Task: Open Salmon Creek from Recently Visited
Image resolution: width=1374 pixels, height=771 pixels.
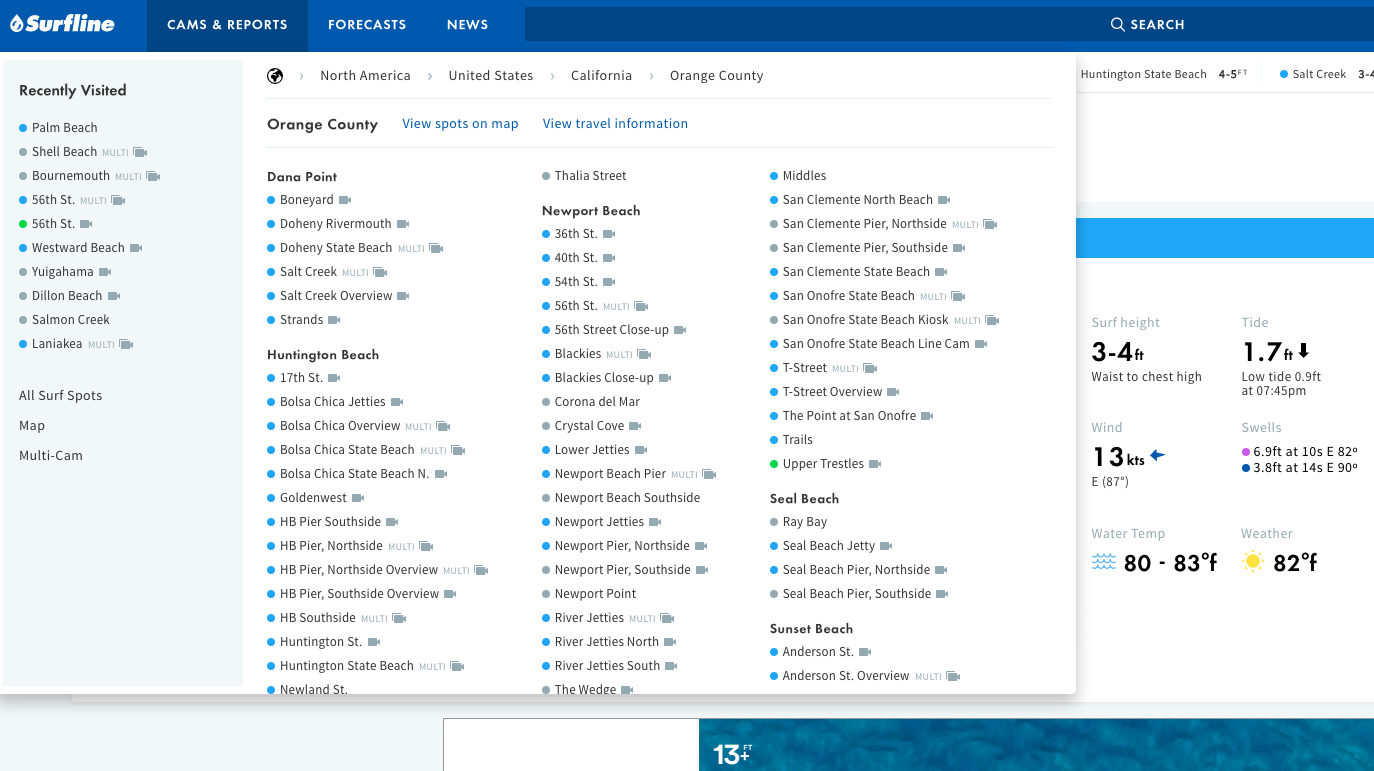Action: tap(70, 320)
